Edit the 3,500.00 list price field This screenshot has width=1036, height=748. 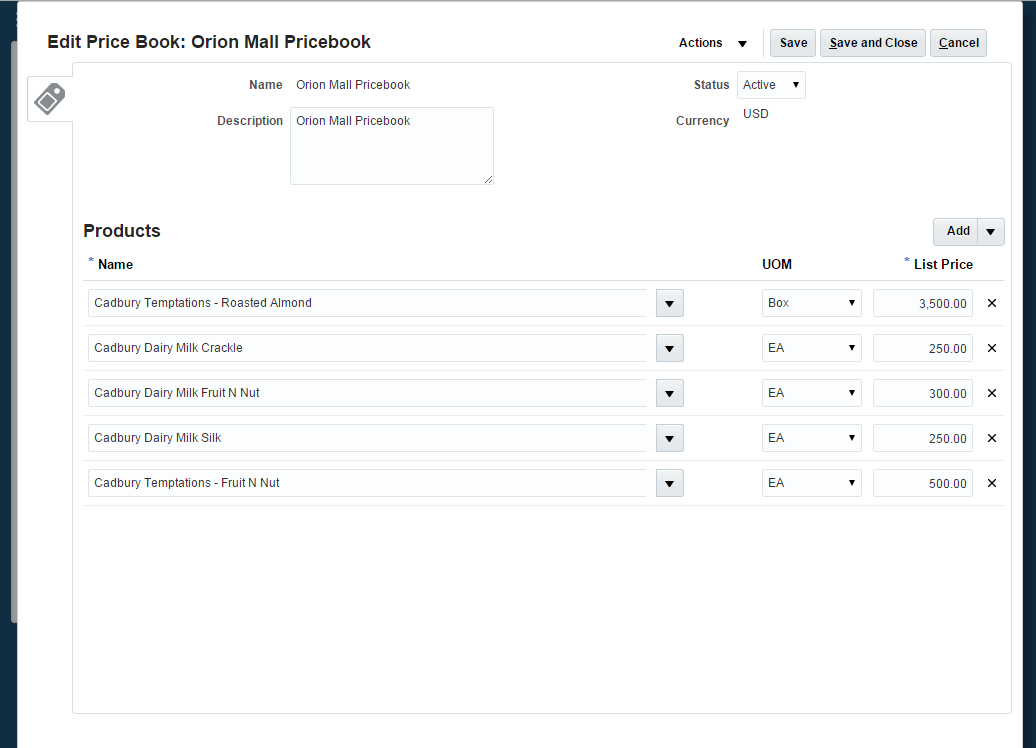click(x=922, y=303)
